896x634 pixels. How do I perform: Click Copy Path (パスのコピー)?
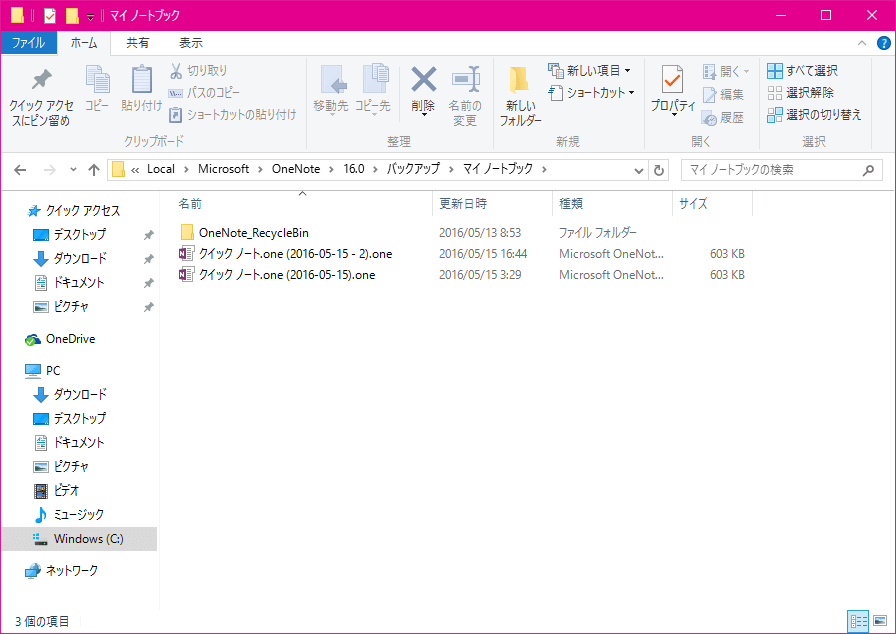click(x=204, y=93)
